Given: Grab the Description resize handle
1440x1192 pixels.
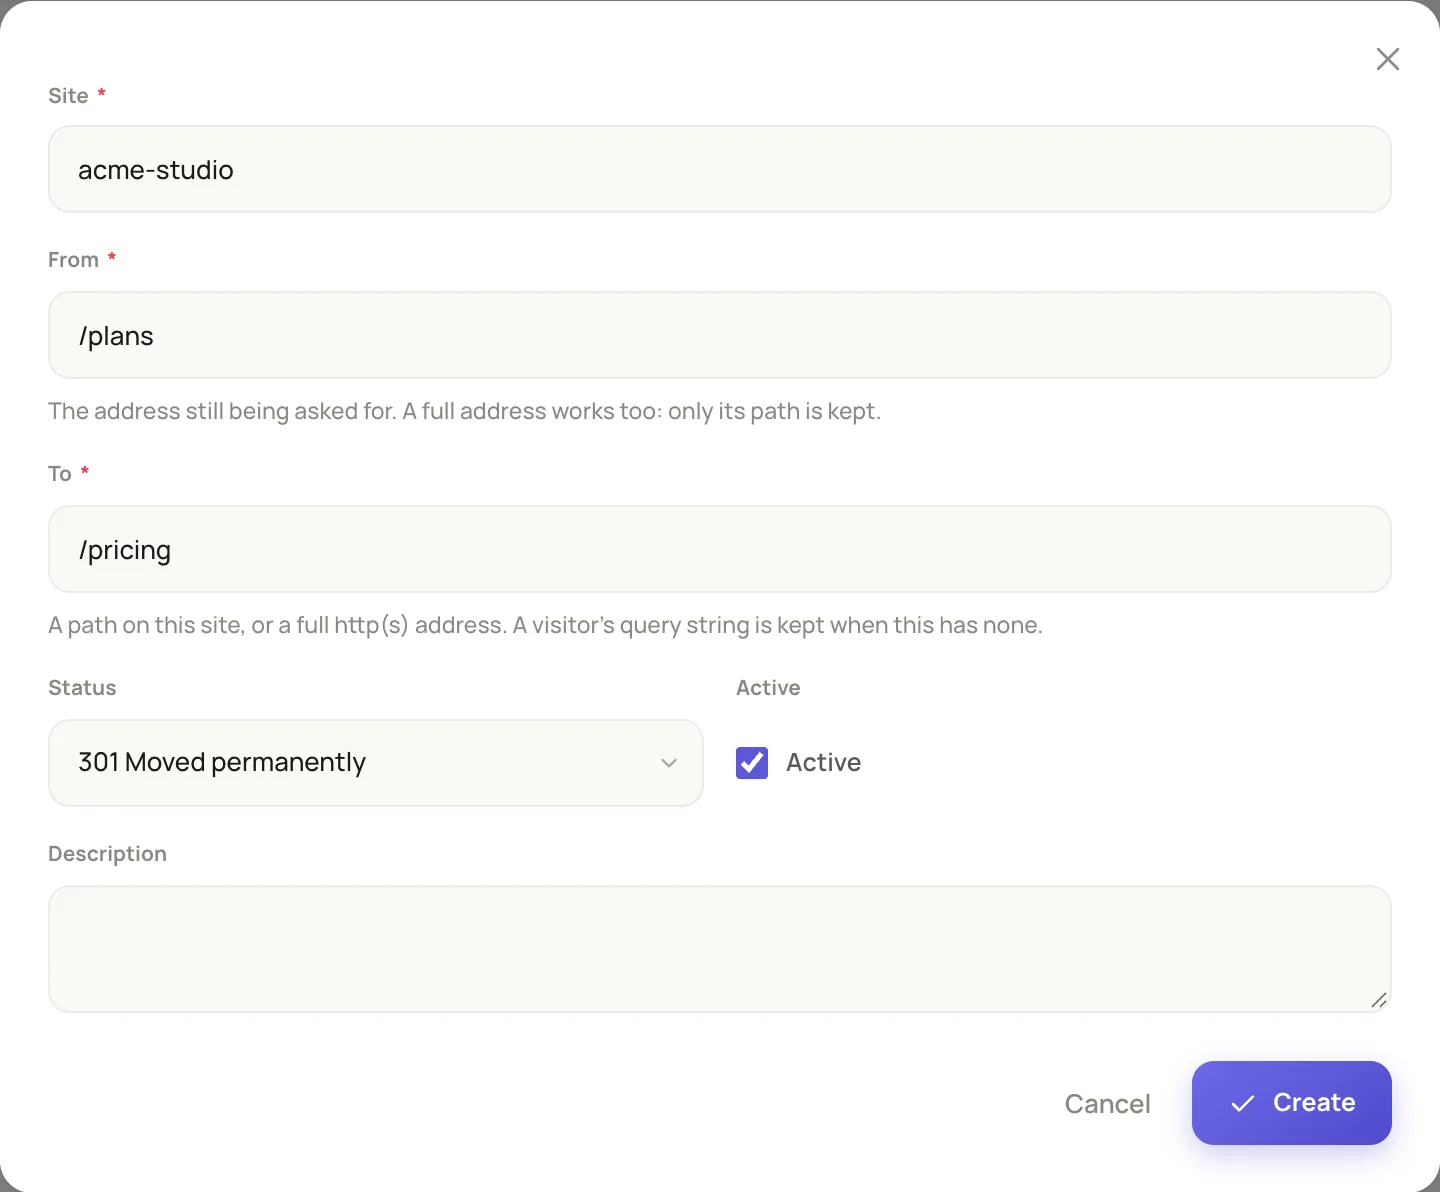Looking at the screenshot, I should pos(1379,1000).
